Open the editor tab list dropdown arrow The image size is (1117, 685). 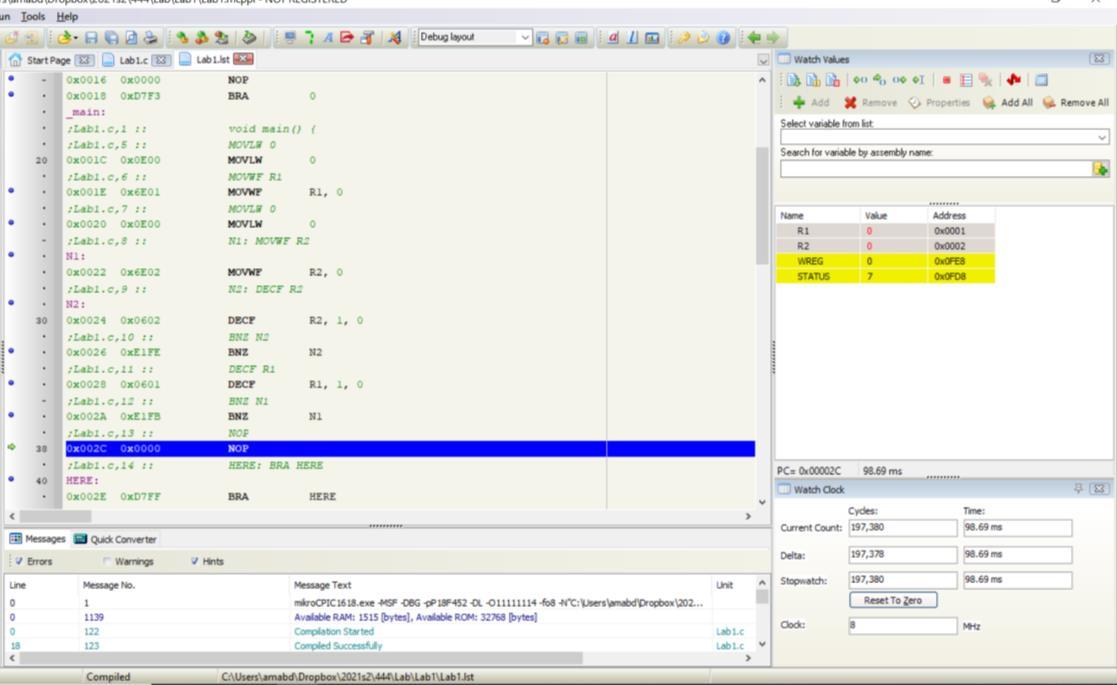pyautogui.click(x=763, y=60)
